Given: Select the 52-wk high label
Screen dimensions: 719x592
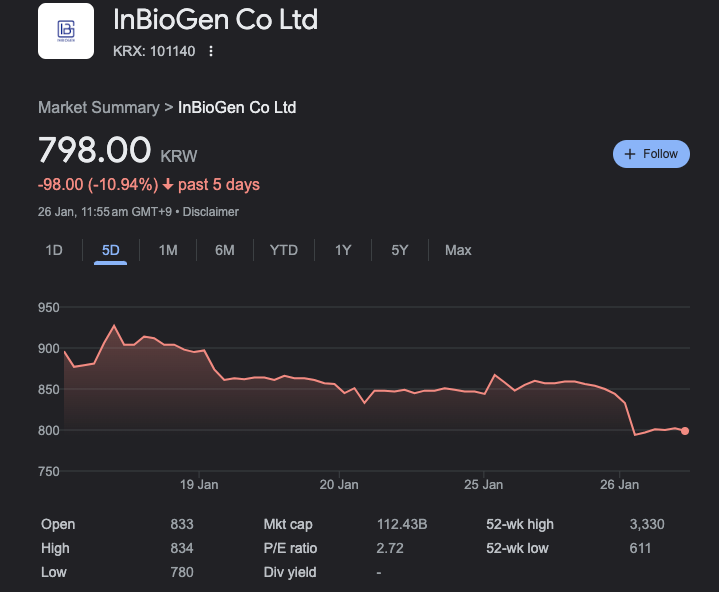Looking at the screenshot, I should (x=520, y=524).
